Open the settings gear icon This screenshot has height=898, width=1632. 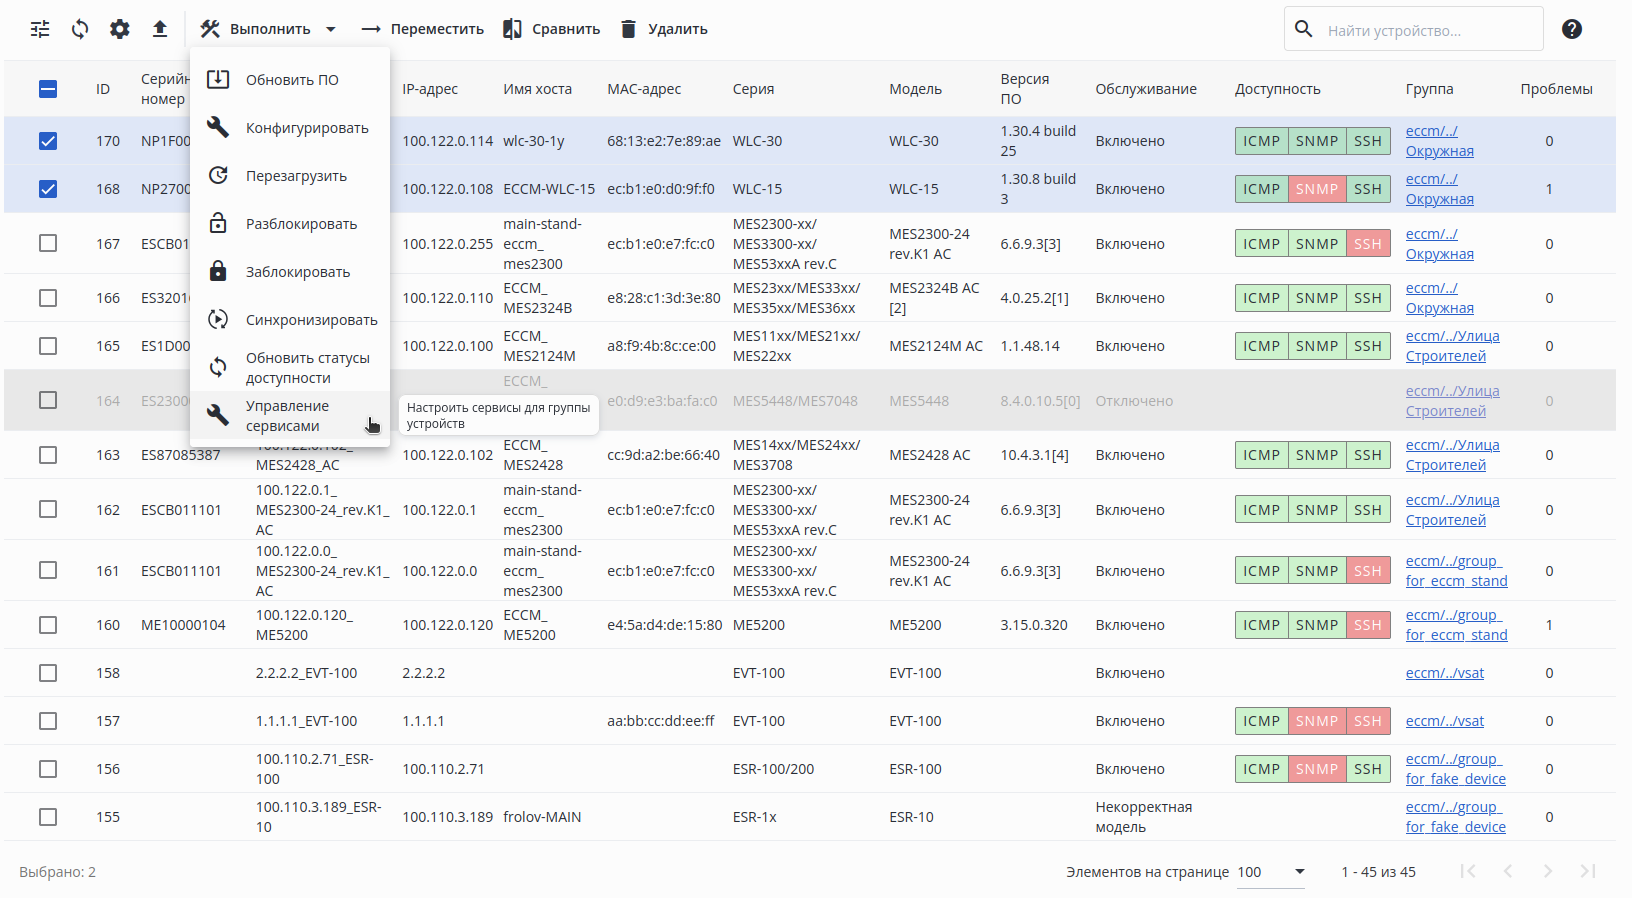point(120,29)
